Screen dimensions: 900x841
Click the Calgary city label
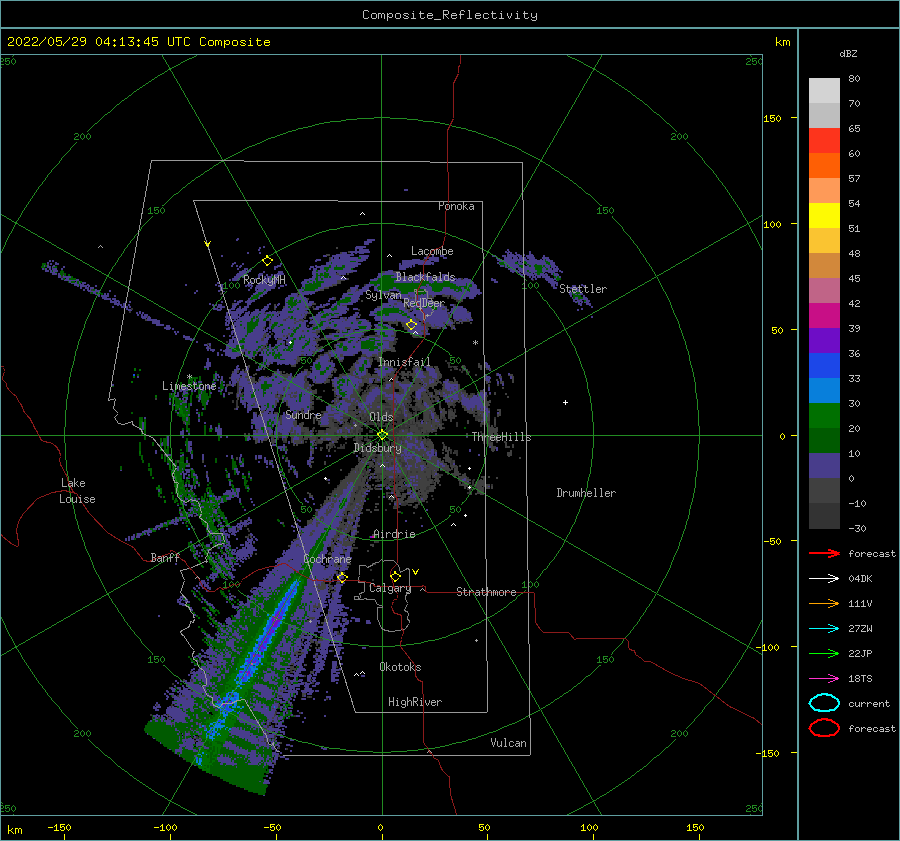point(390,588)
